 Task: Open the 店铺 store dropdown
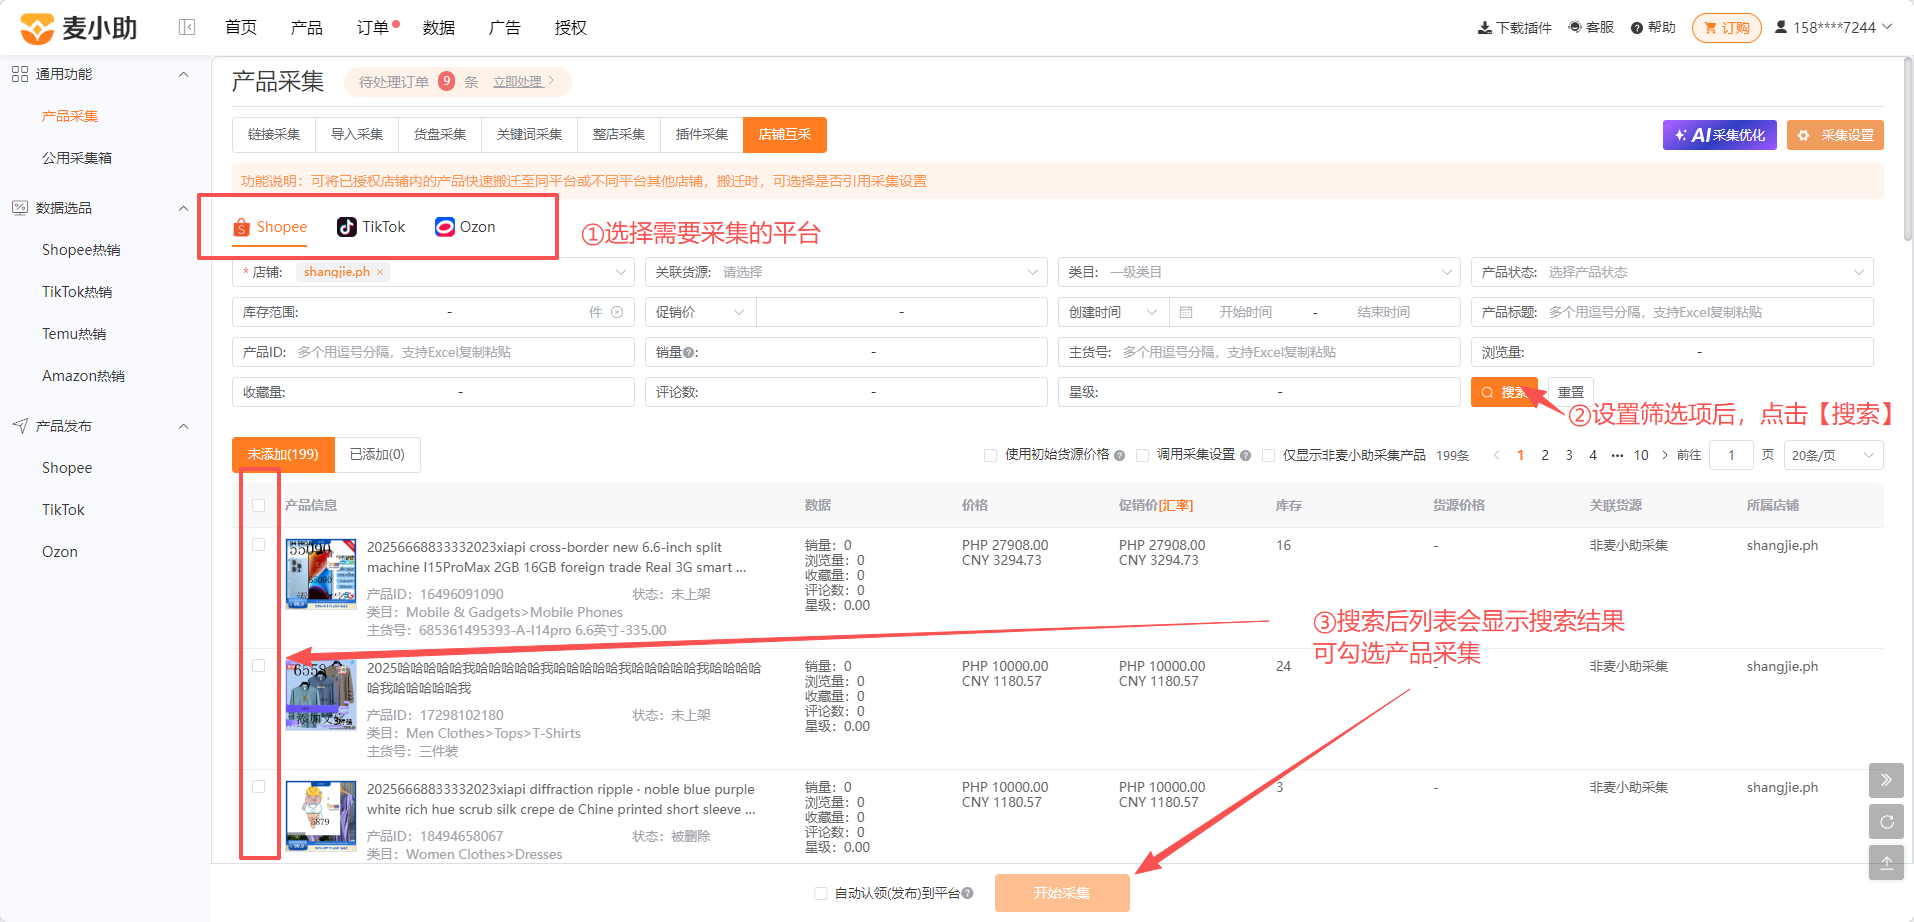click(x=433, y=272)
